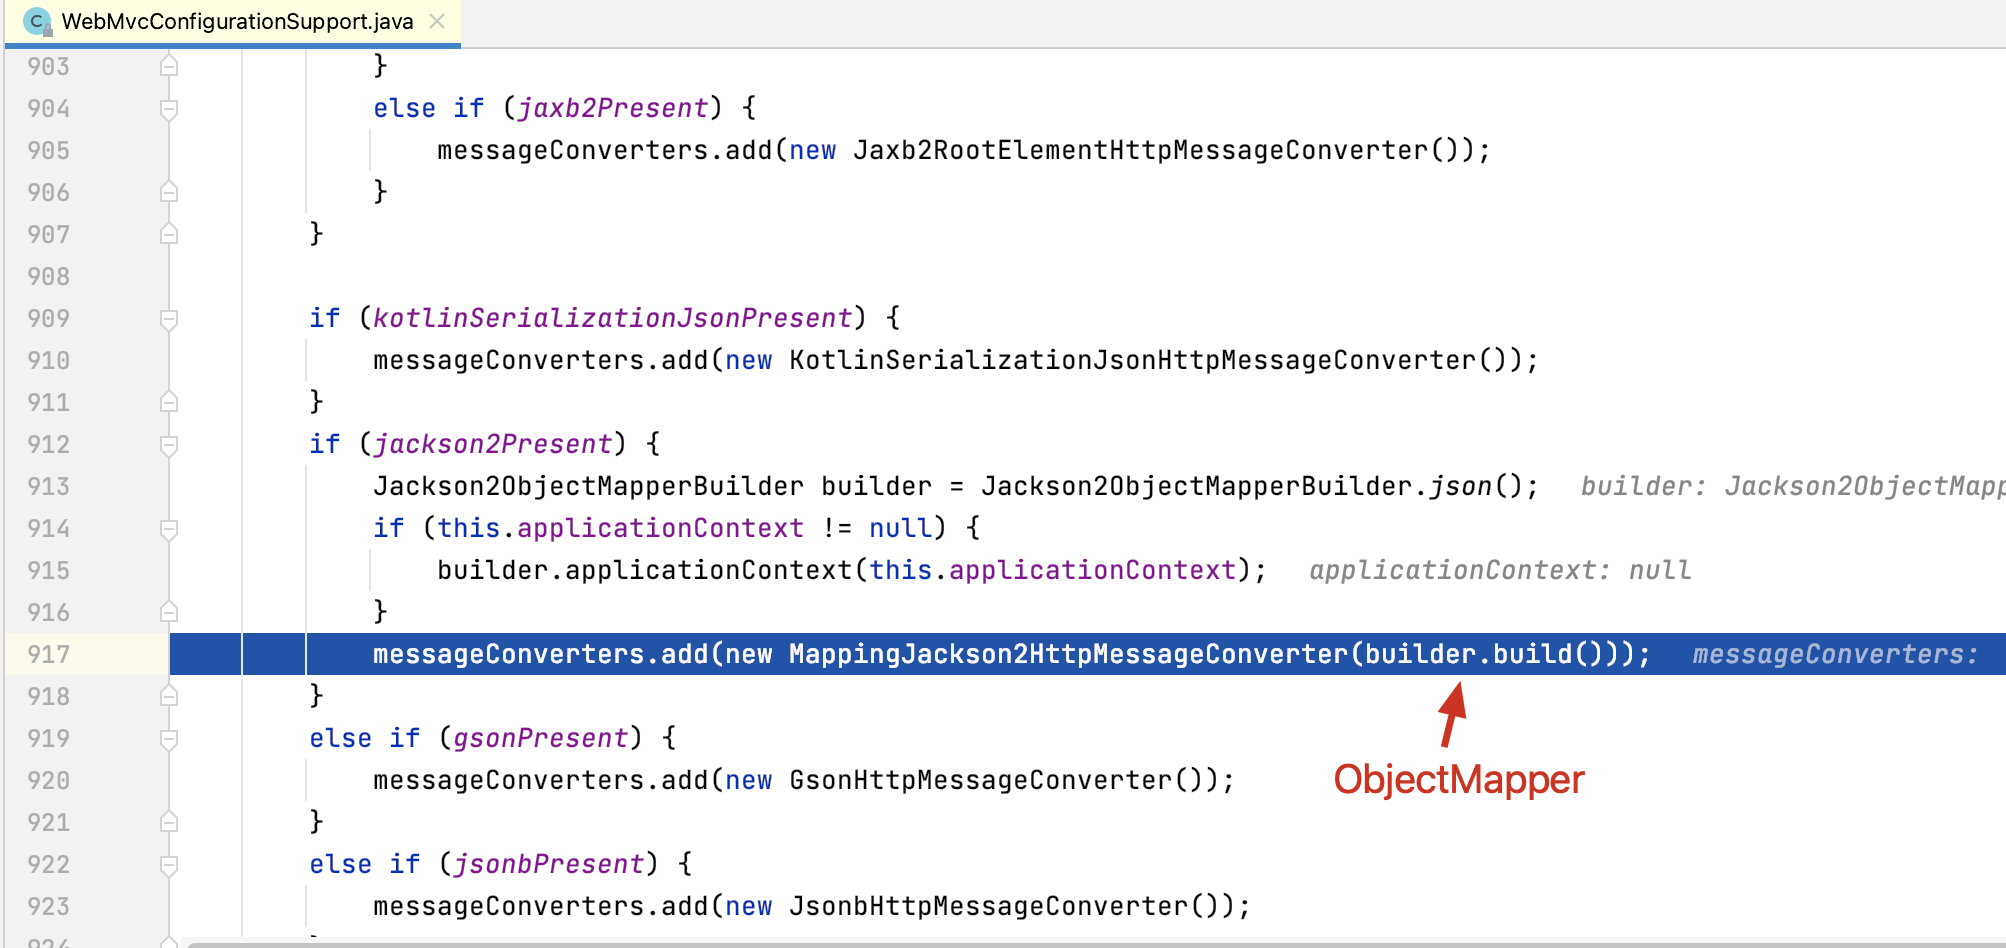
Task: Click on kotlinSerializationJsonPresent variable
Action: [613, 318]
